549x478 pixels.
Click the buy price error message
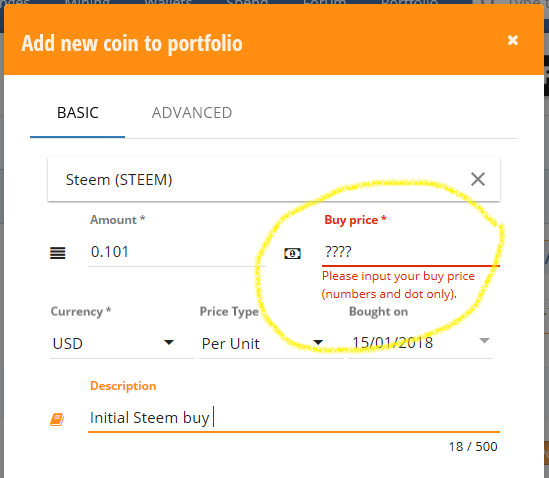click(398, 285)
